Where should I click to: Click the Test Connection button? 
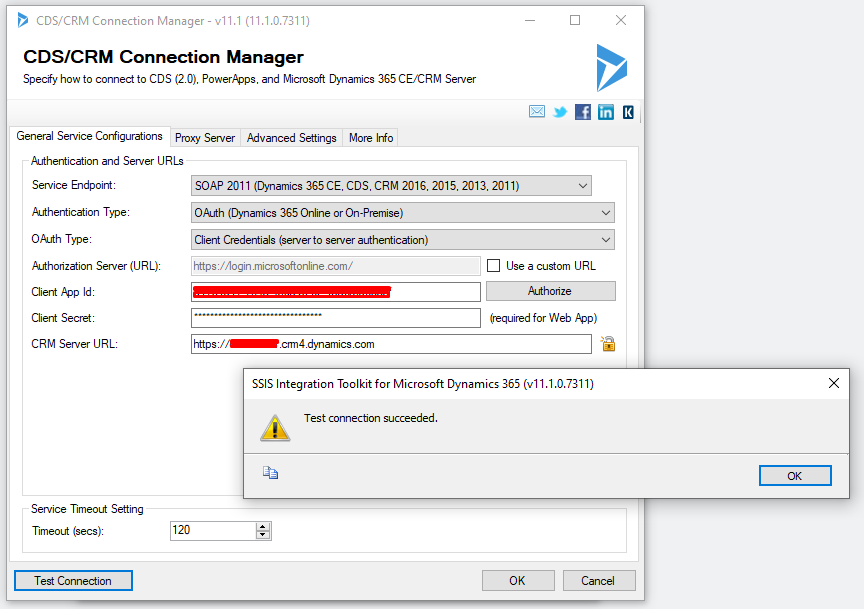pos(73,580)
